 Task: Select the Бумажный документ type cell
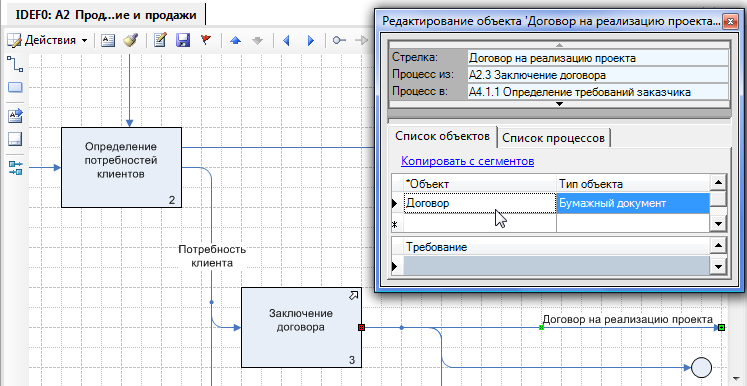click(x=633, y=203)
